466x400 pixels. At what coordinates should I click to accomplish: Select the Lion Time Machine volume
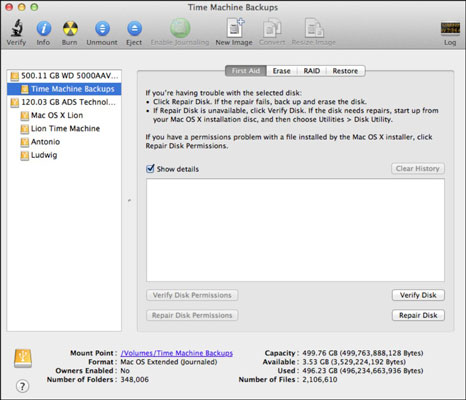[x=64, y=129]
